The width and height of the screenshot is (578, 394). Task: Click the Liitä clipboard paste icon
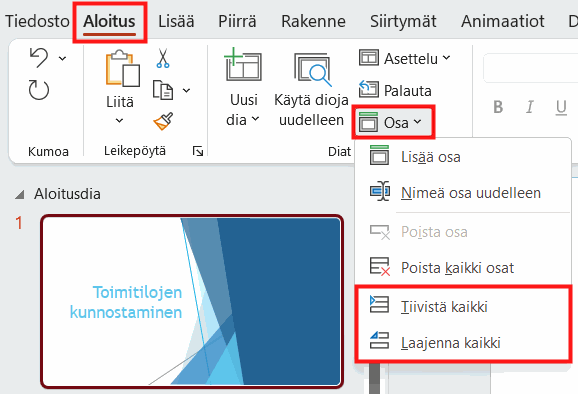click(123, 68)
